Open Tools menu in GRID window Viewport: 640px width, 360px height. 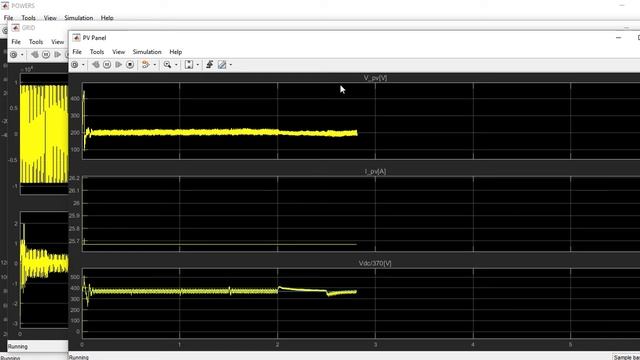[x=36, y=42]
